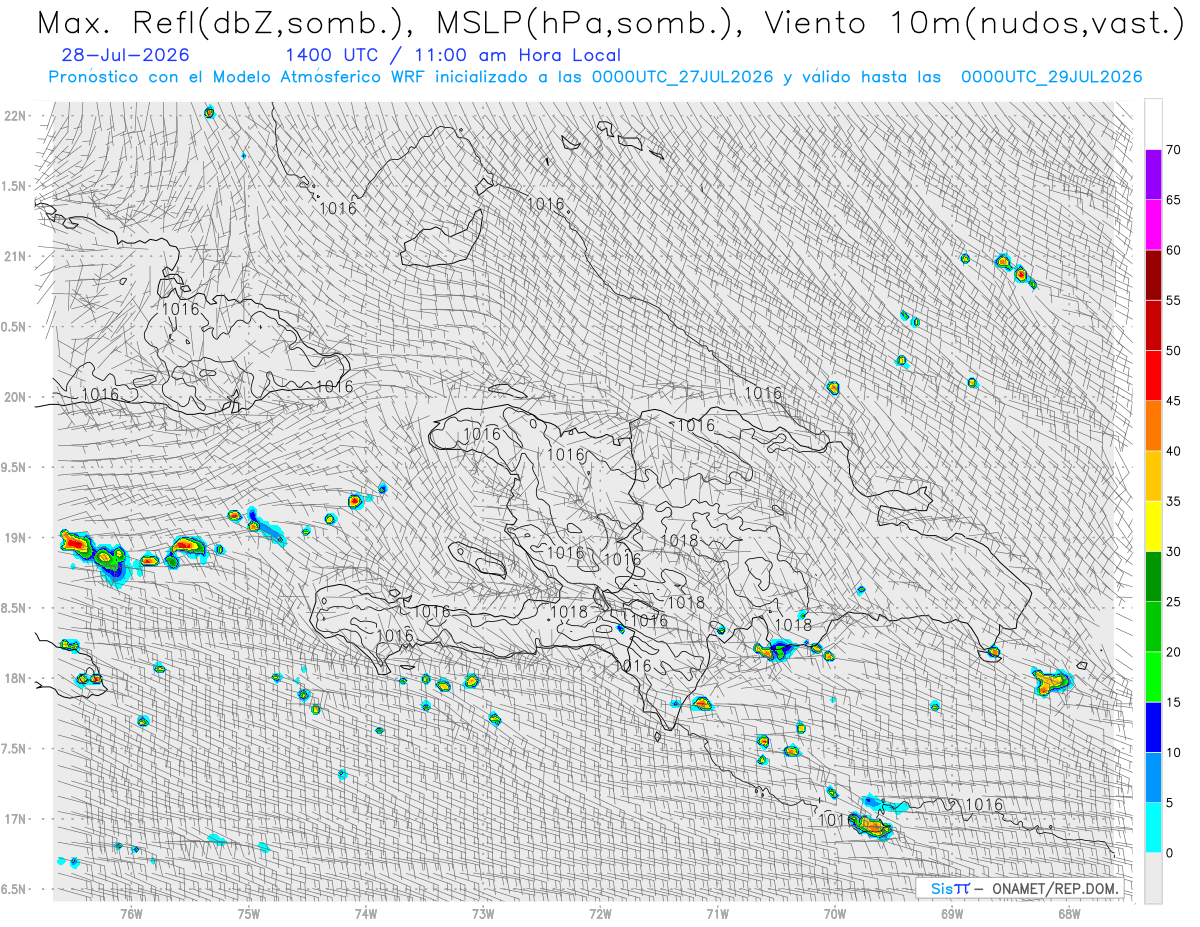Select the date "28-Jul-2026"
Image resolution: width=1200 pixels, height=927 pixels.
[x=124, y=55]
